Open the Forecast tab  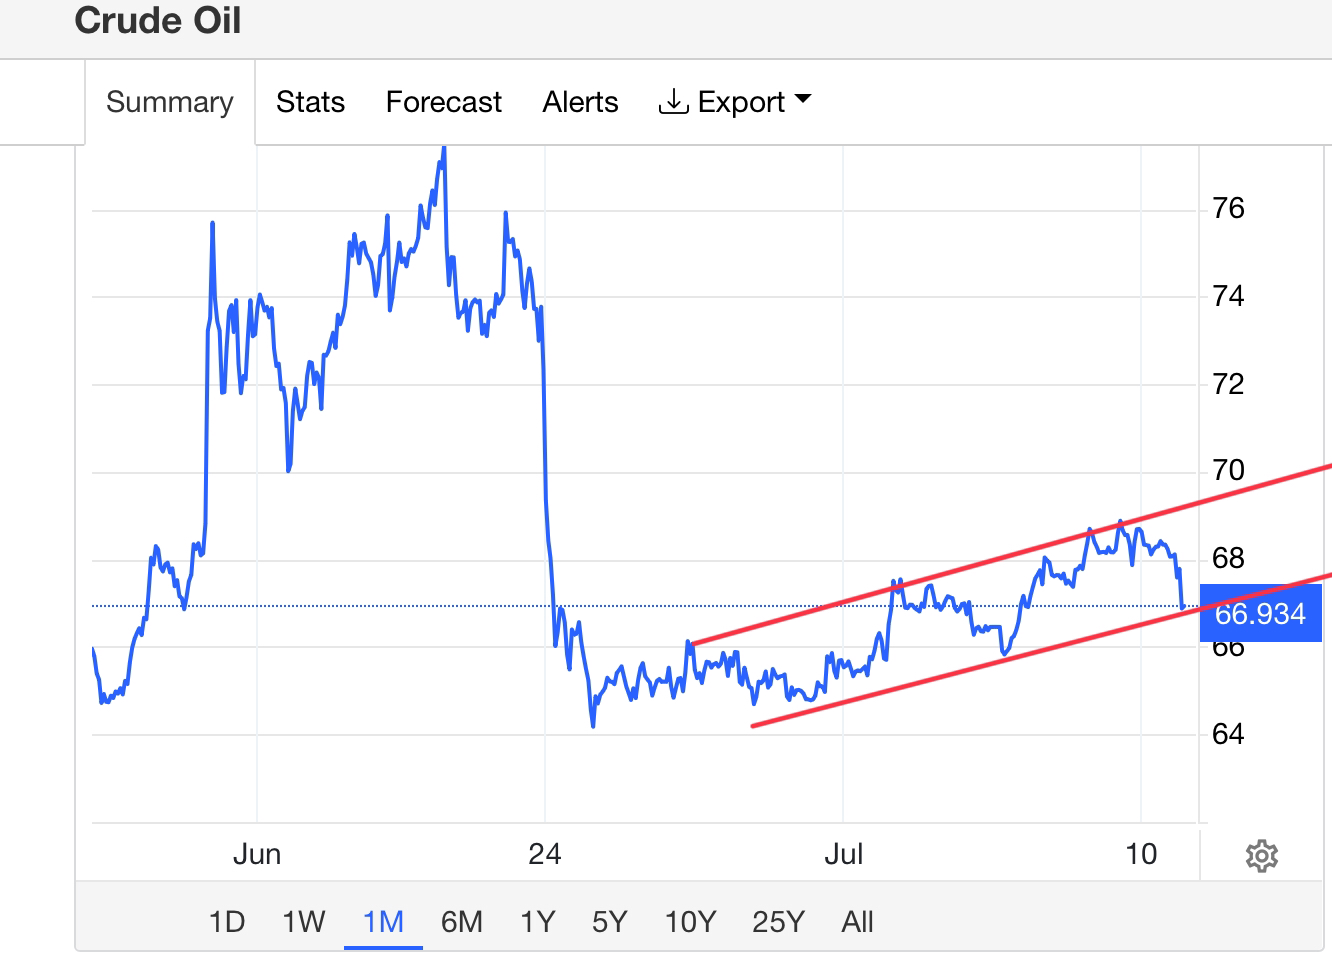pyautogui.click(x=444, y=102)
